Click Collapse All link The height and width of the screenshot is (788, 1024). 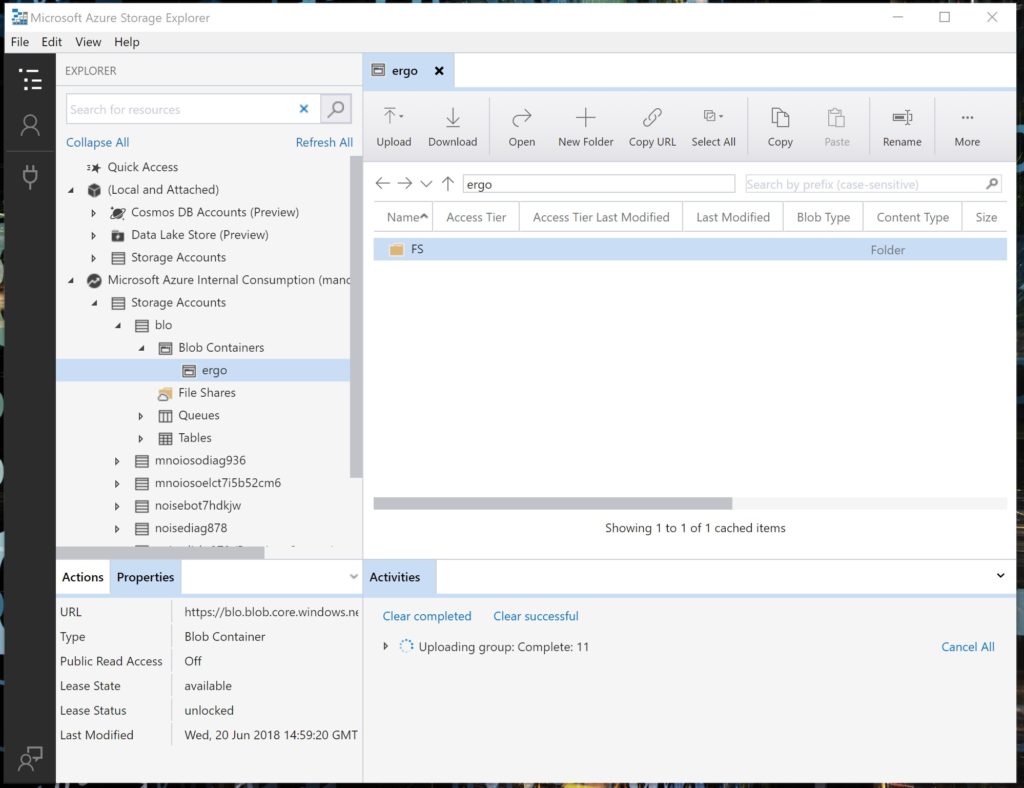[97, 142]
